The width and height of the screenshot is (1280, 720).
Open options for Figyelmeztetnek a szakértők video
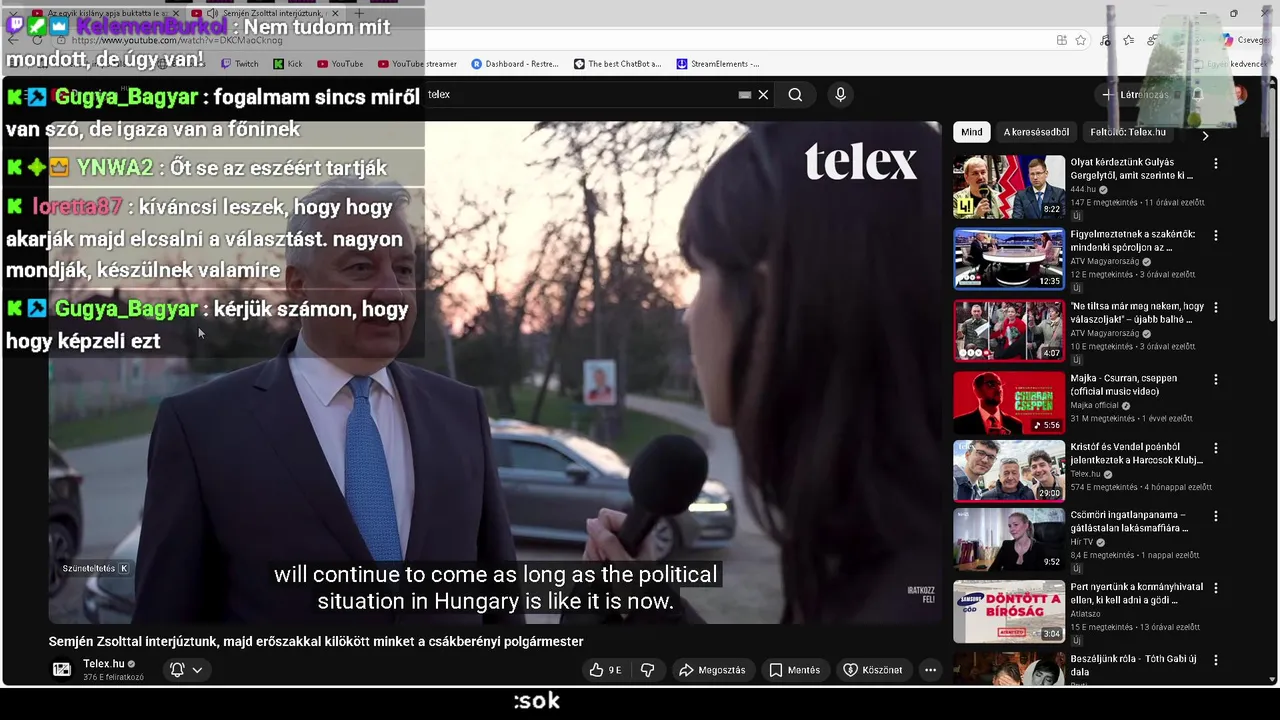[1216, 235]
